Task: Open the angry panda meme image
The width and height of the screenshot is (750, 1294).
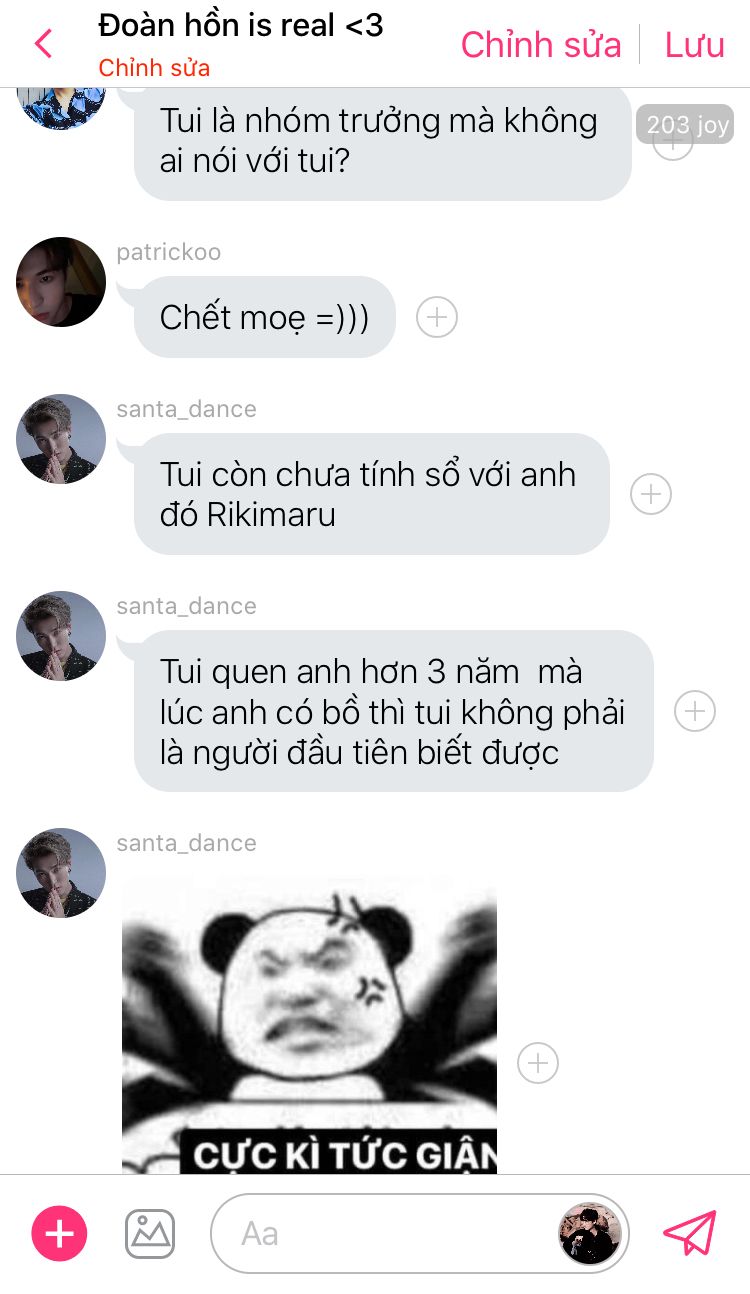Action: coord(309,1025)
